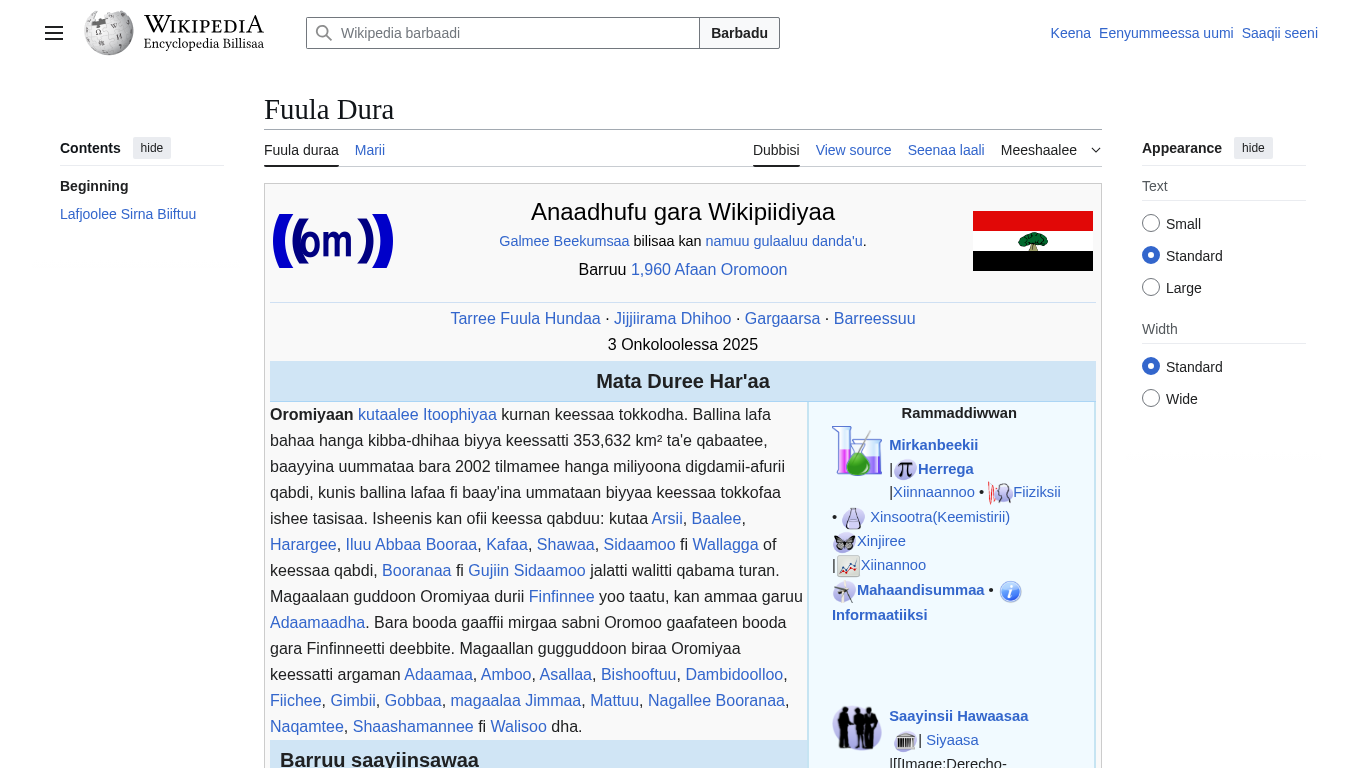1366x768 pixels.
Task: Click the pi icon beside Herrega
Action: [x=905, y=469]
